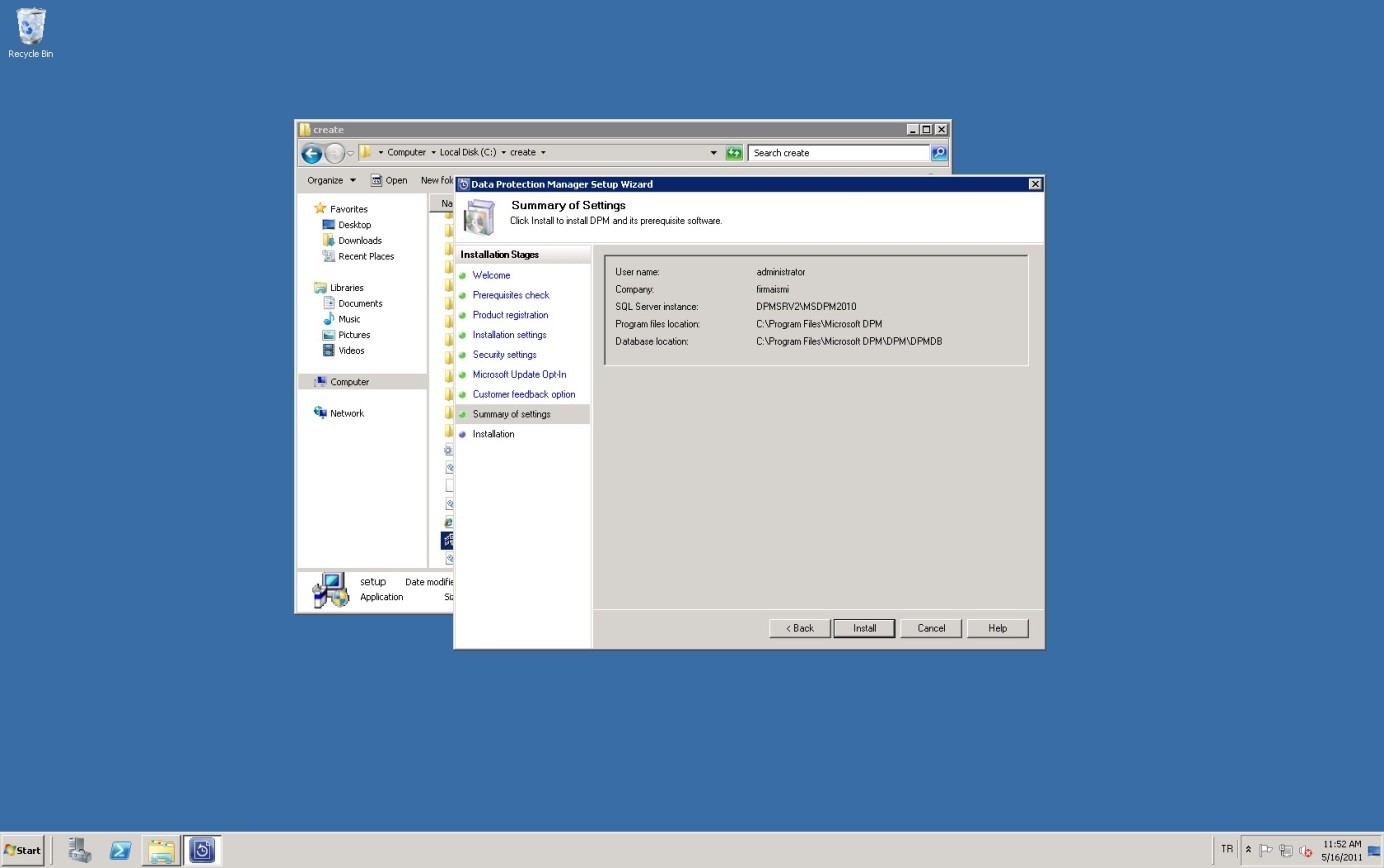Click the network icon in system tray
The height and width of the screenshot is (868, 1384).
tap(1286, 851)
